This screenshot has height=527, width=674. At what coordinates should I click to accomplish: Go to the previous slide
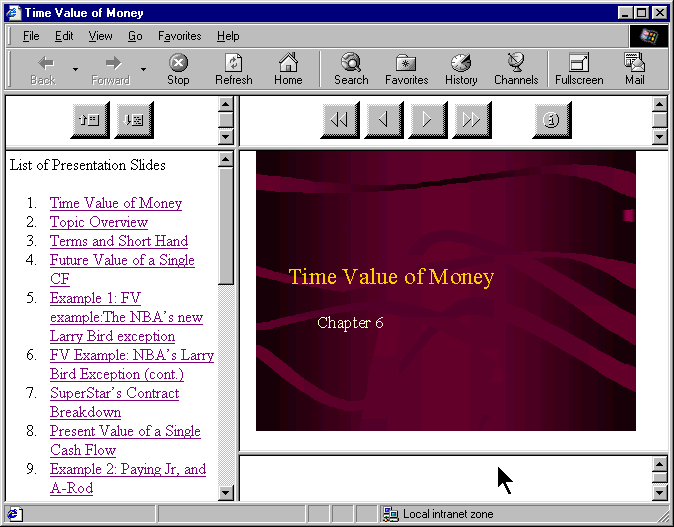coord(384,120)
